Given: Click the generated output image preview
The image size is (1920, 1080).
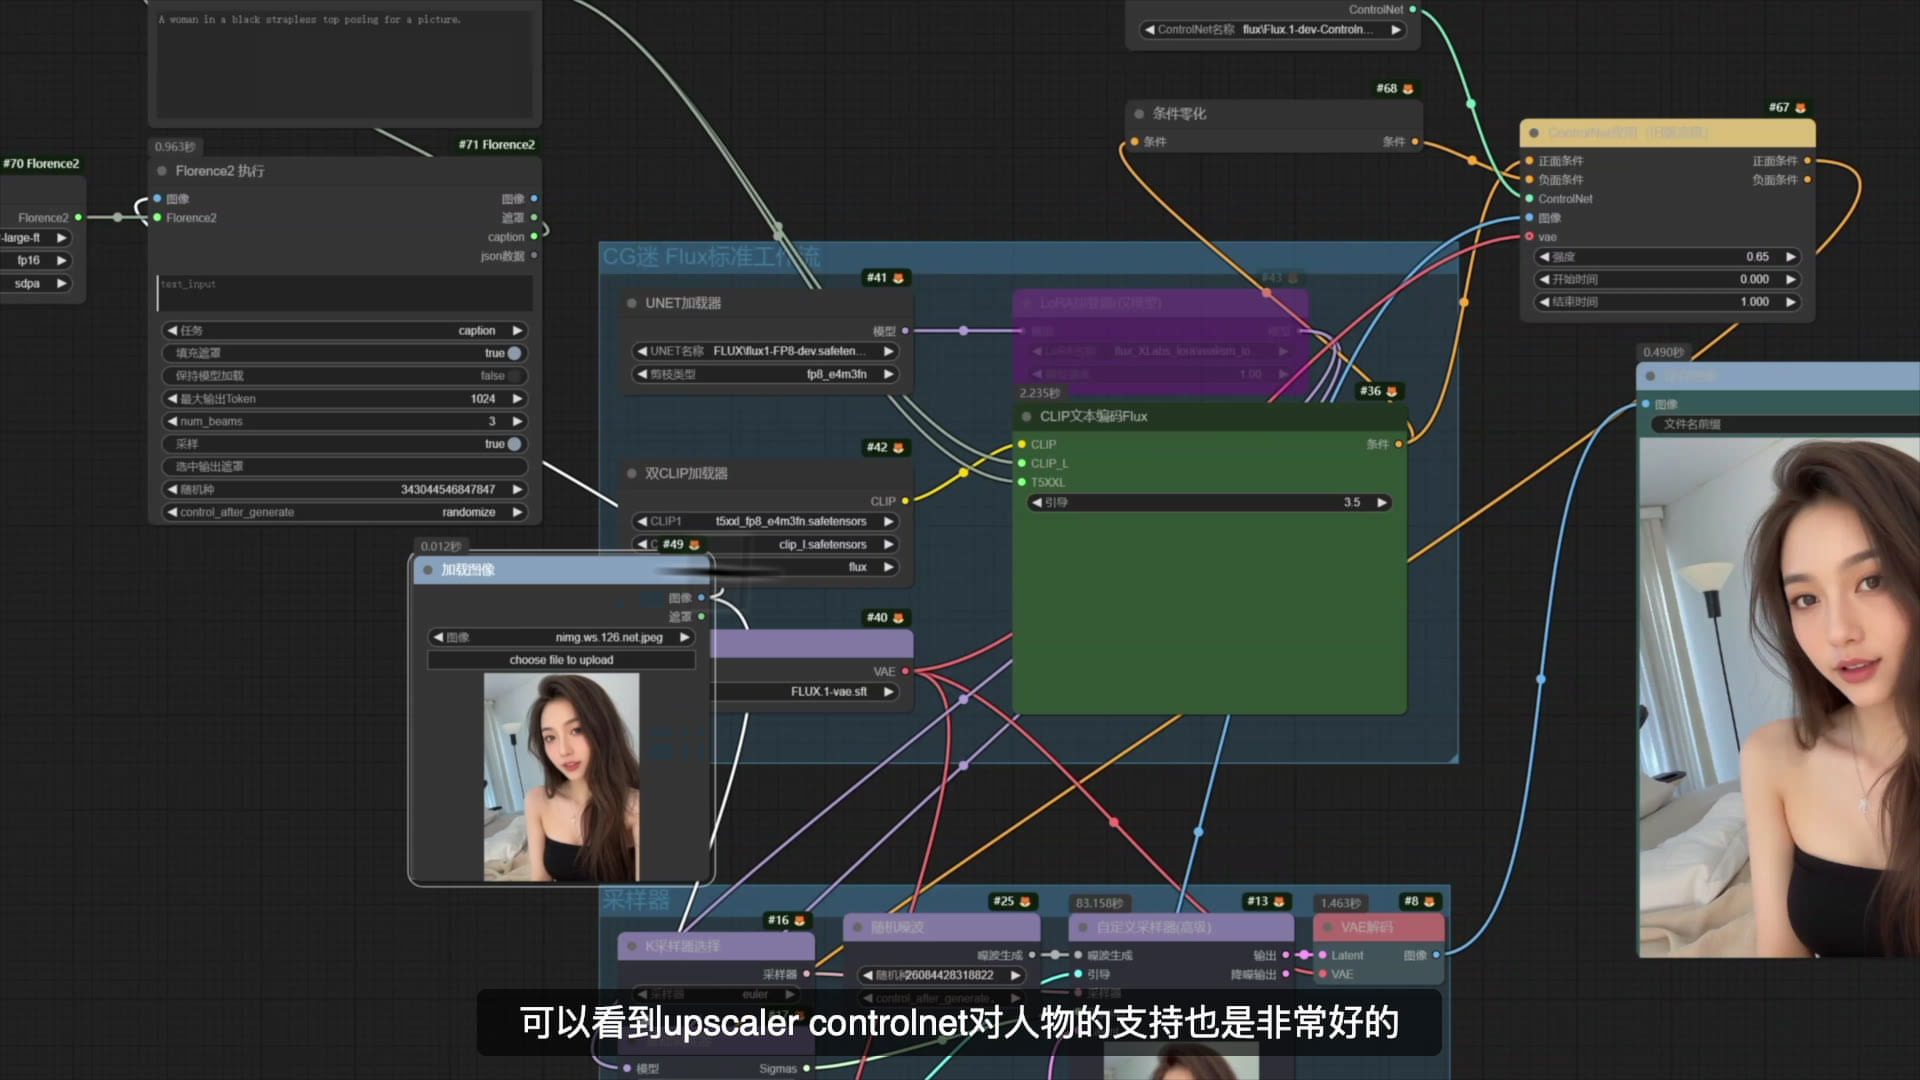Looking at the screenshot, I should tap(1779, 698).
